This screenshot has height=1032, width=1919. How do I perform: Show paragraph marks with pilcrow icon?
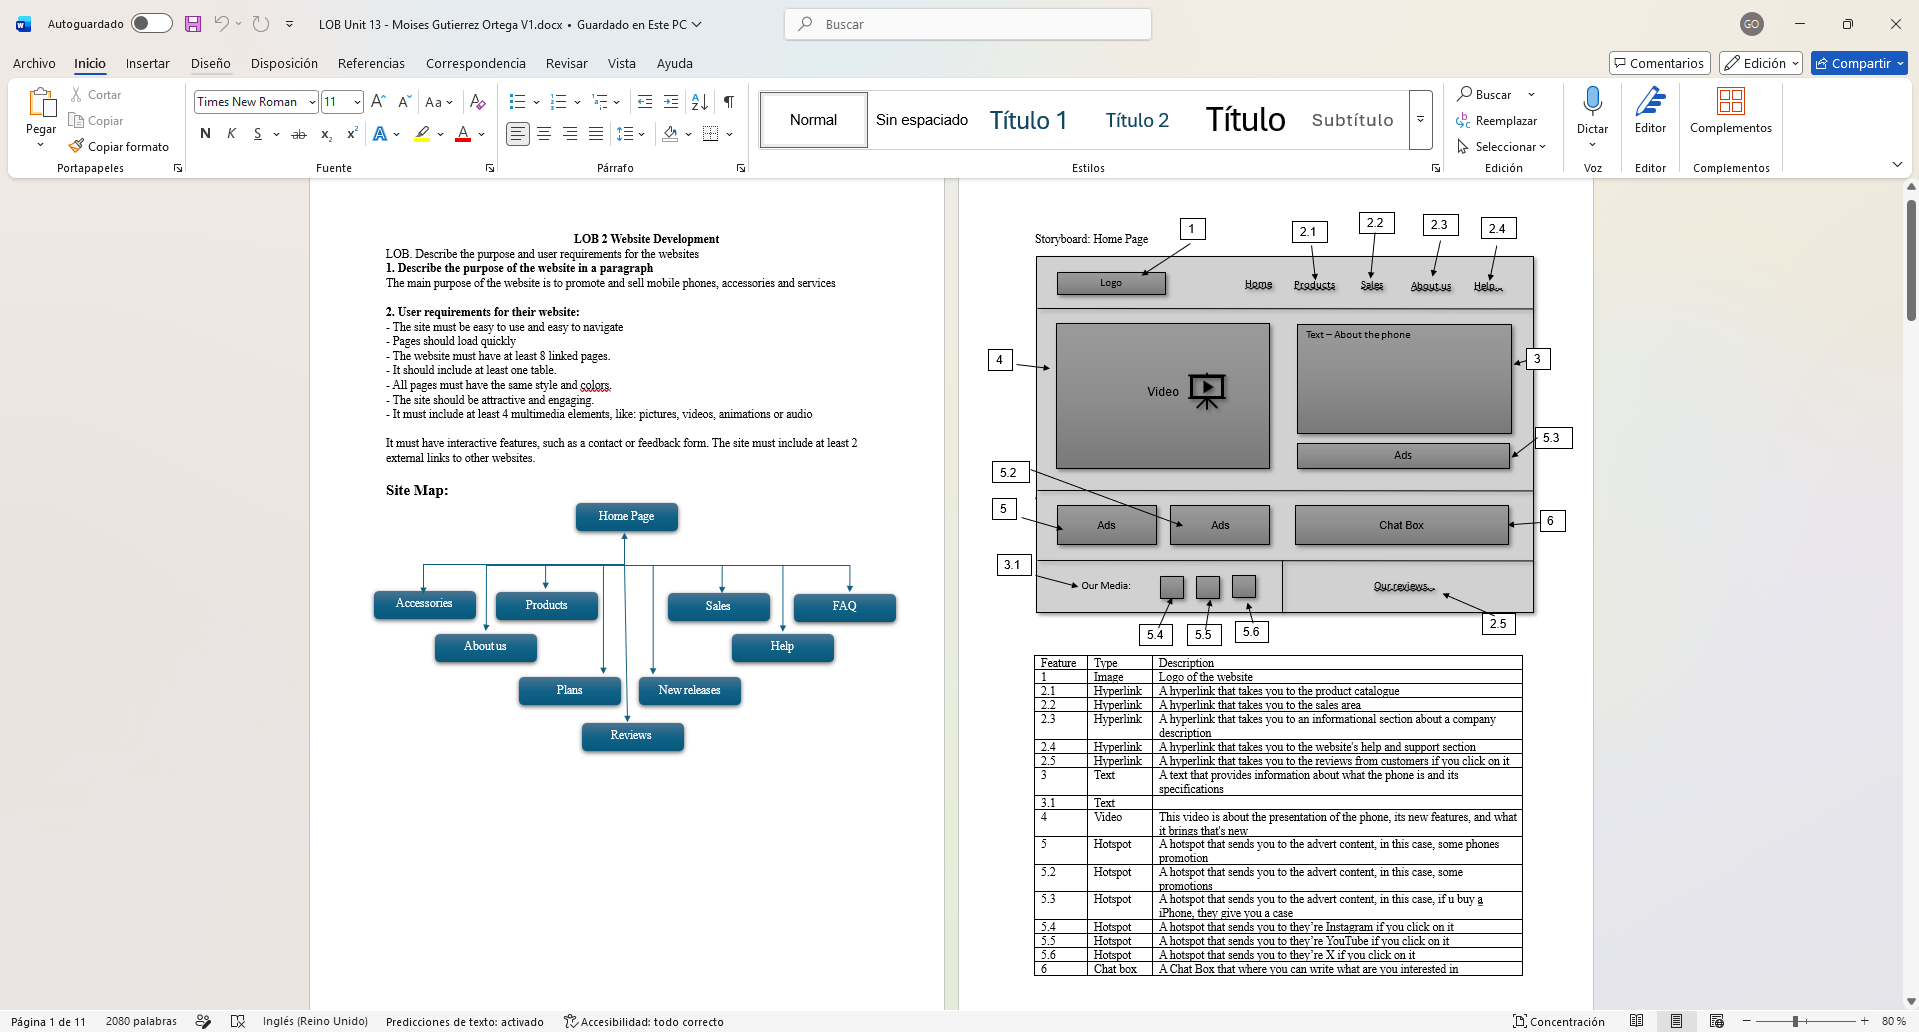(729, 102)
